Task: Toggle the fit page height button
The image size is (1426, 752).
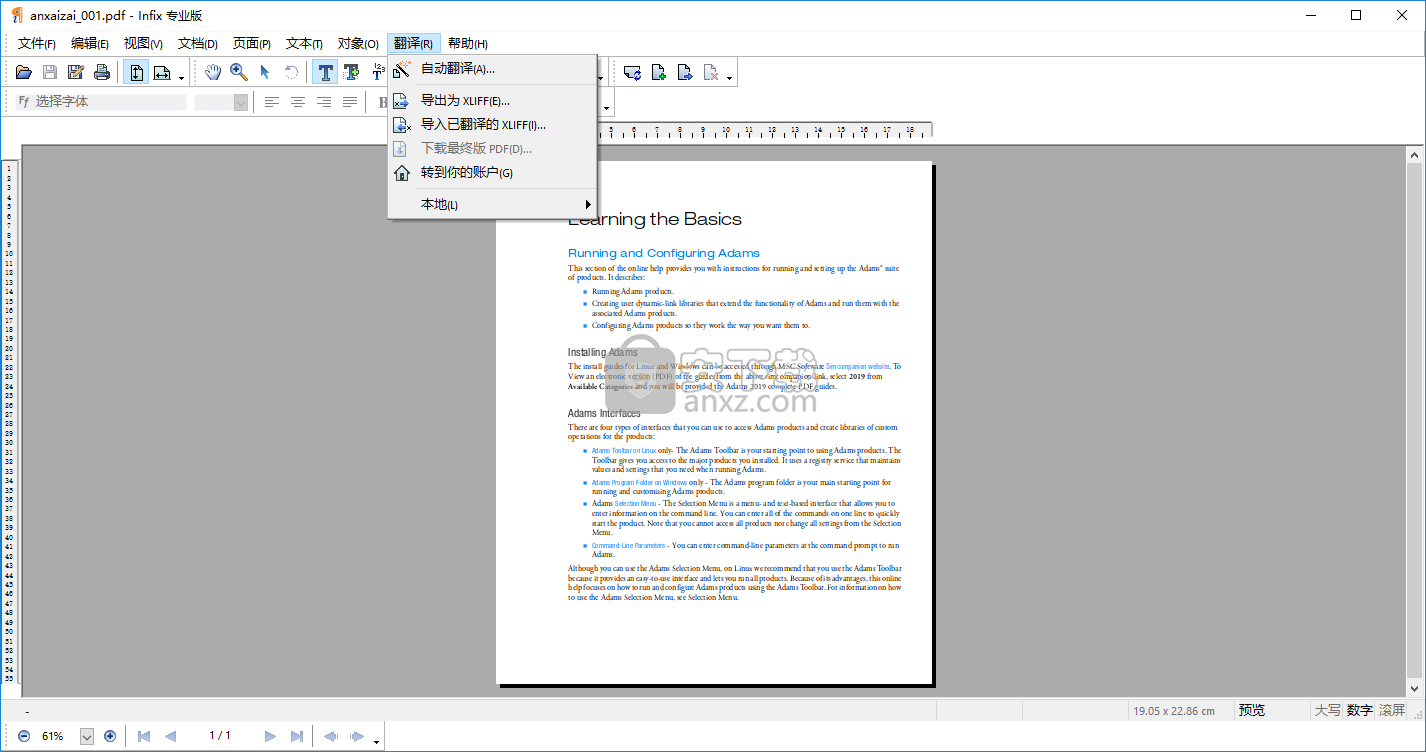Action: point(136,72)
